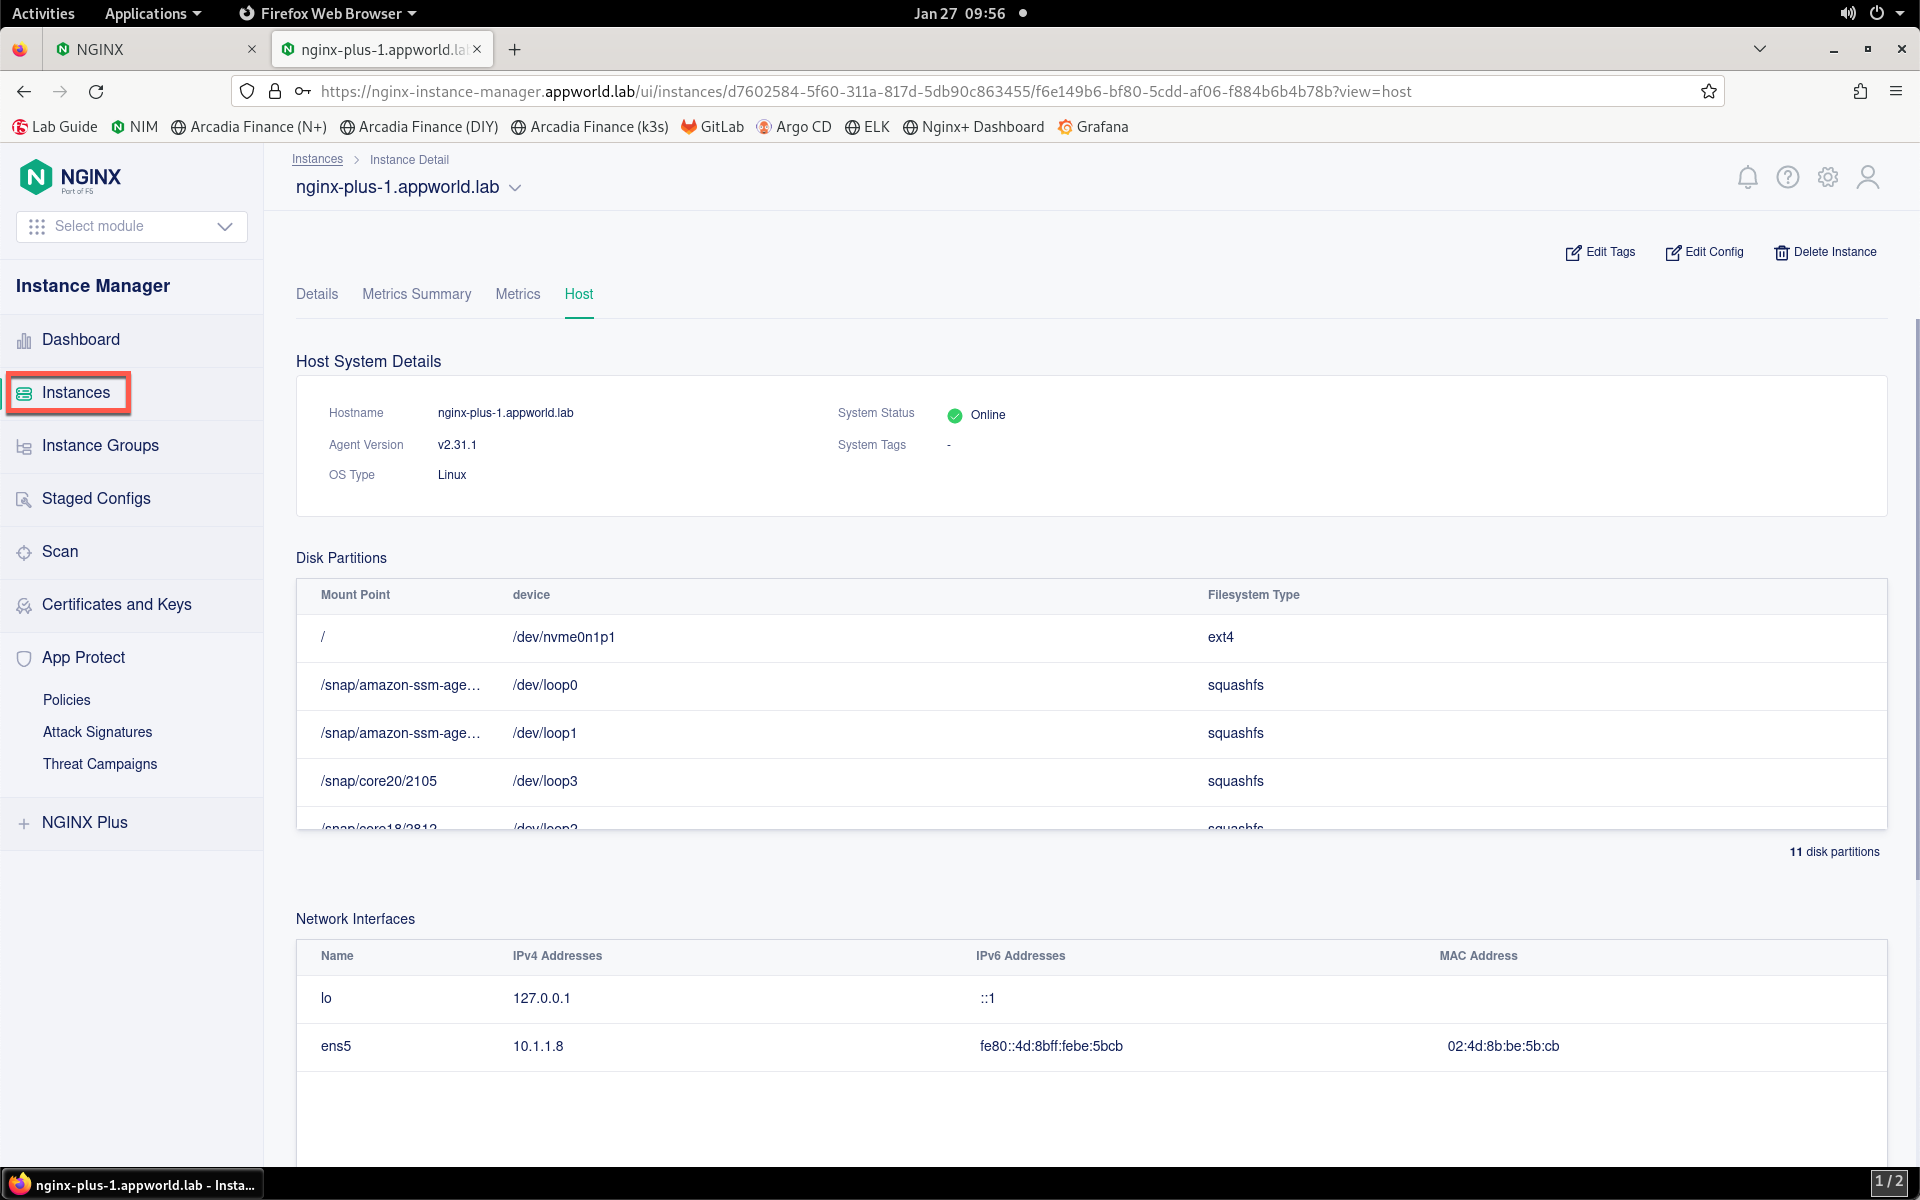Click the NGINX logo in the sidebar
This screenshot has width=1920, height=1200.
70,178
